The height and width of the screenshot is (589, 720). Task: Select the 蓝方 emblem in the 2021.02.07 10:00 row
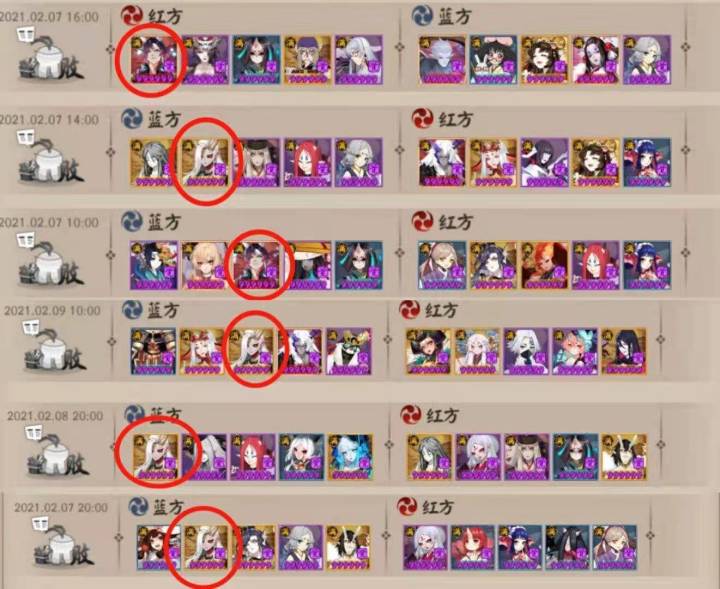(132, 221)
